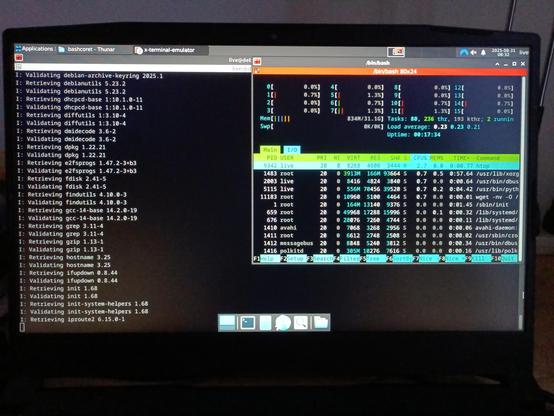This screenshot has width=554, height=416.
Task: Click the /bin/bash window title text
Action: click(378, 63)
